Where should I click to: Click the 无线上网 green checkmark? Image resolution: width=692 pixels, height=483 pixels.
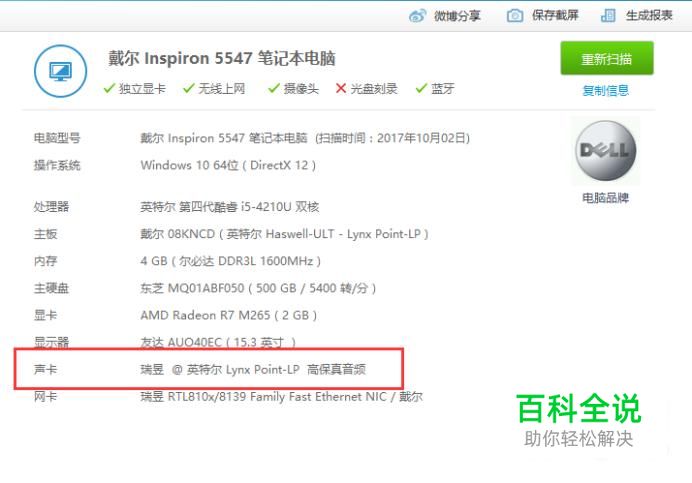188,88
